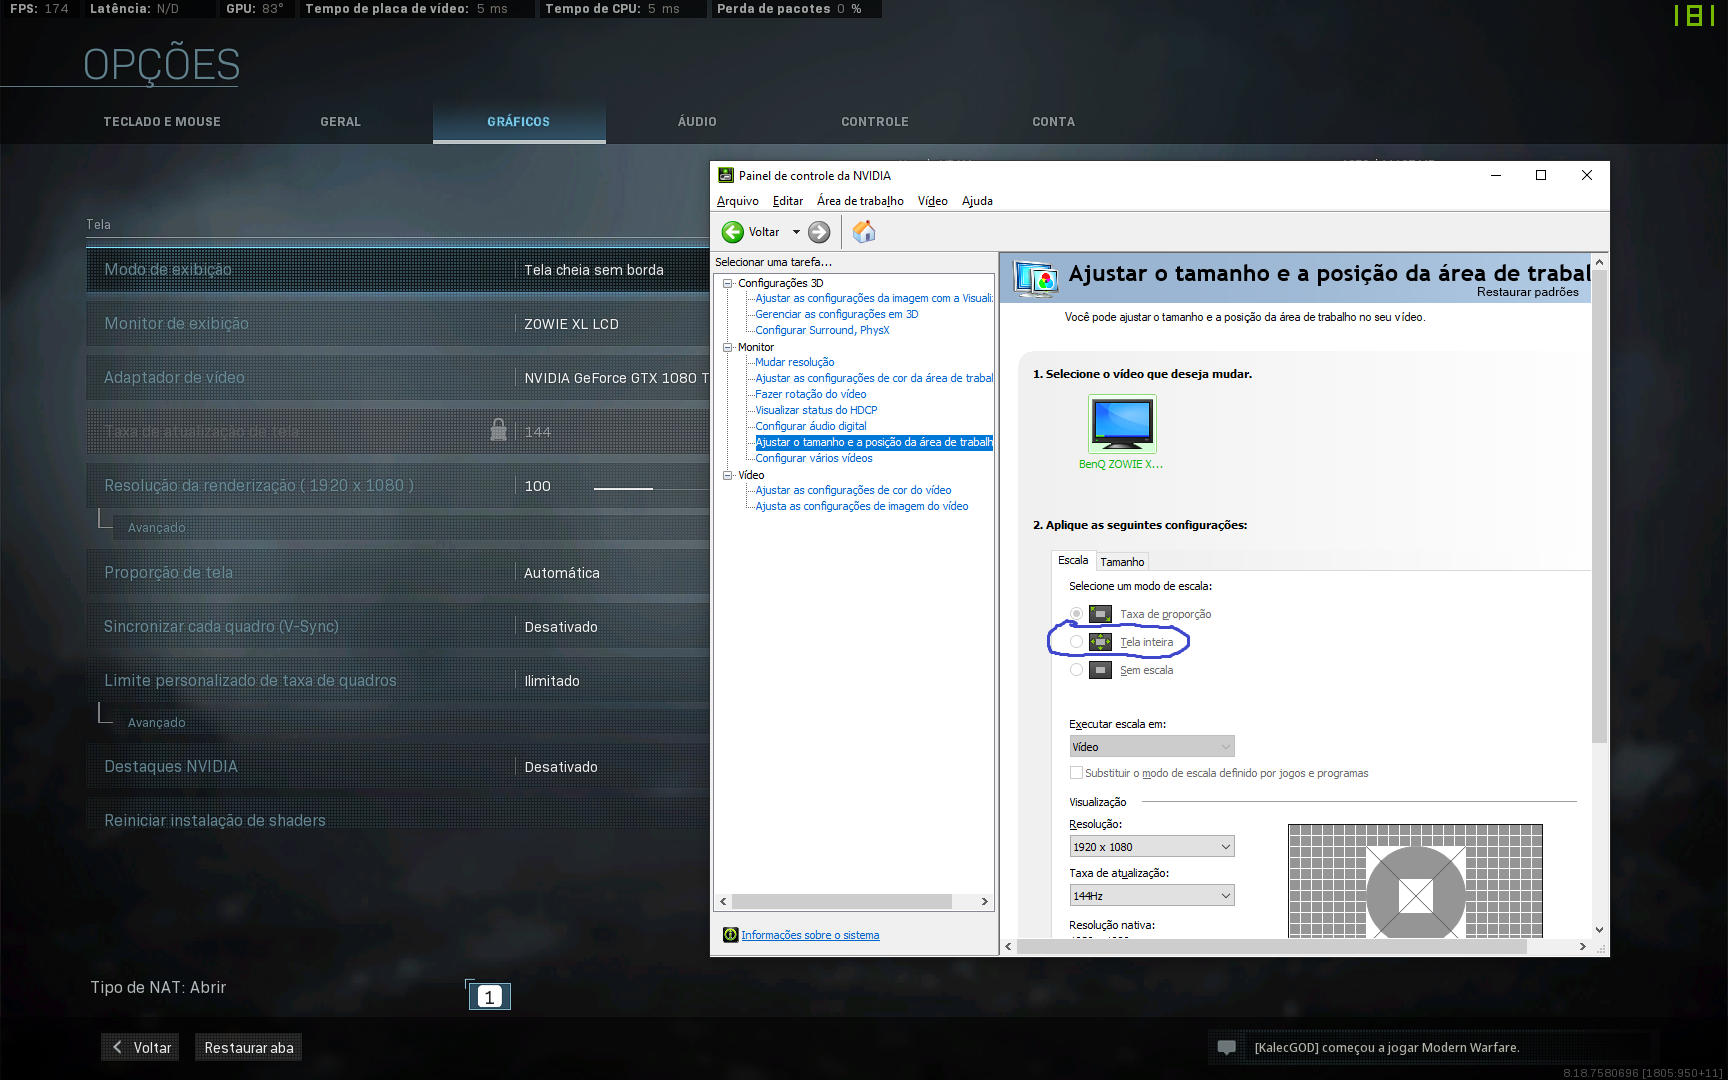
Task: Click the lock icon on Taxa de atualização row
Action: point(498,430)
